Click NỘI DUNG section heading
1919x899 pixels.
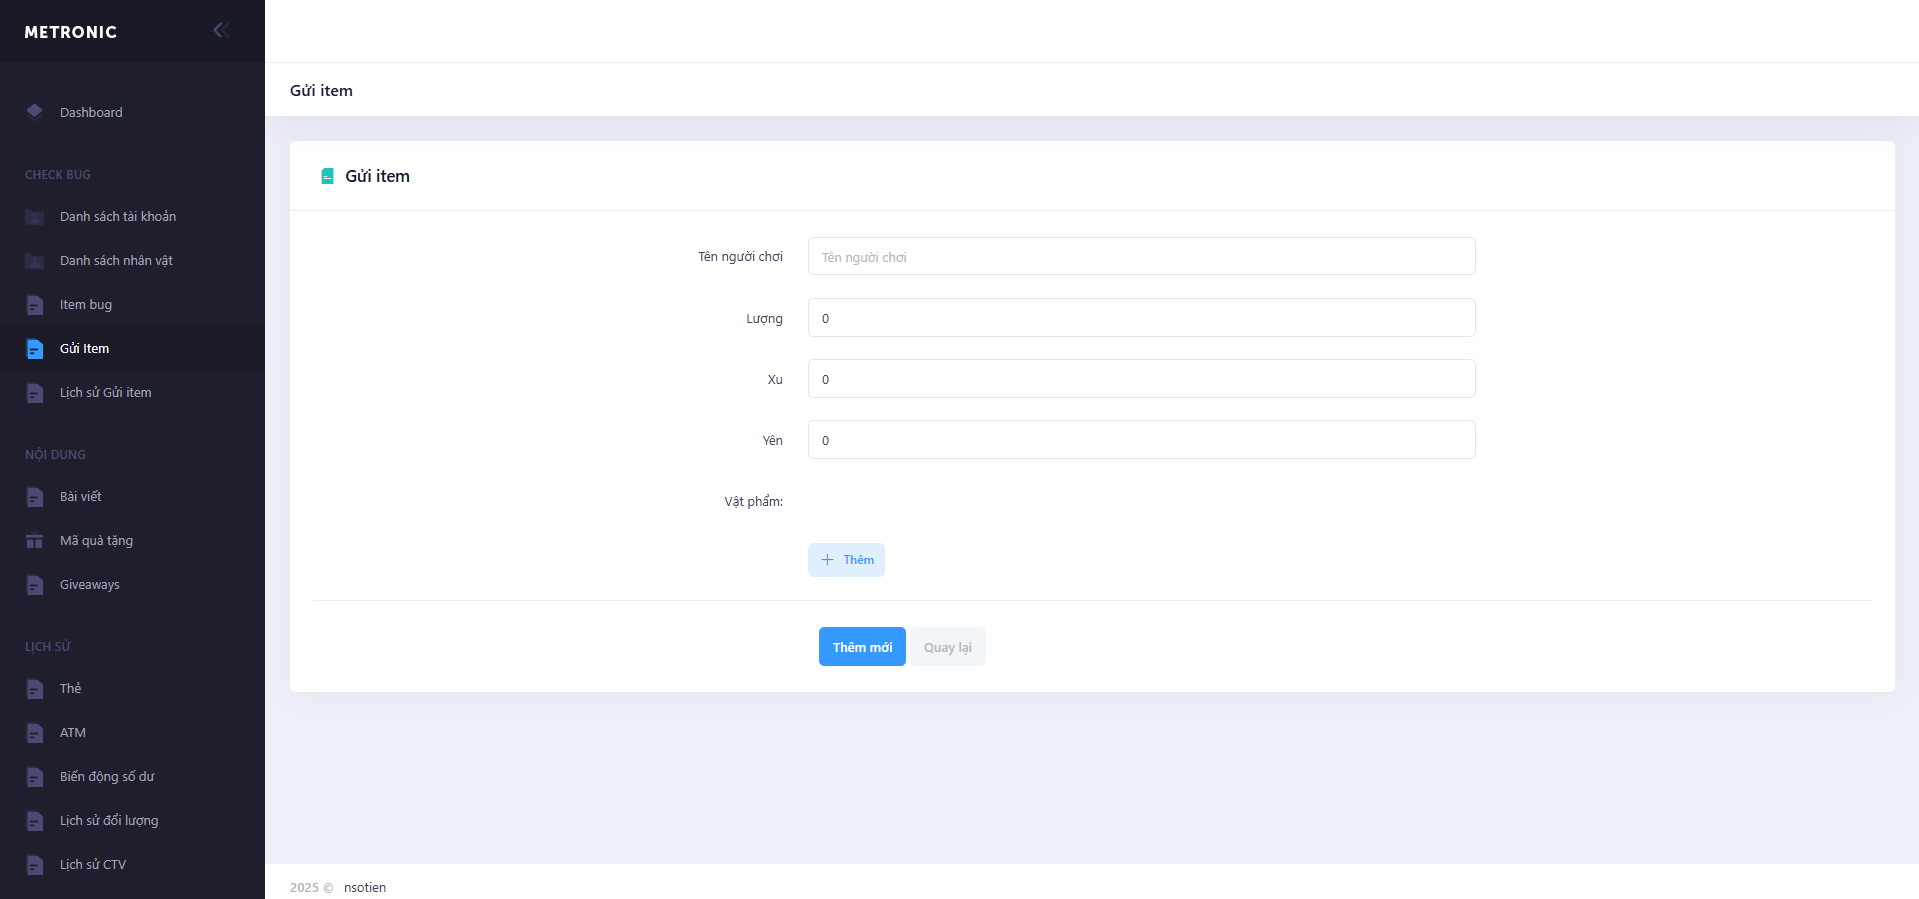(55, 455)
